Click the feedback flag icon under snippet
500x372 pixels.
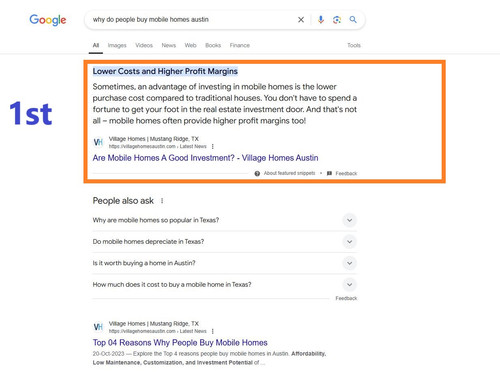pyautogui.click(x=329, y=173)
